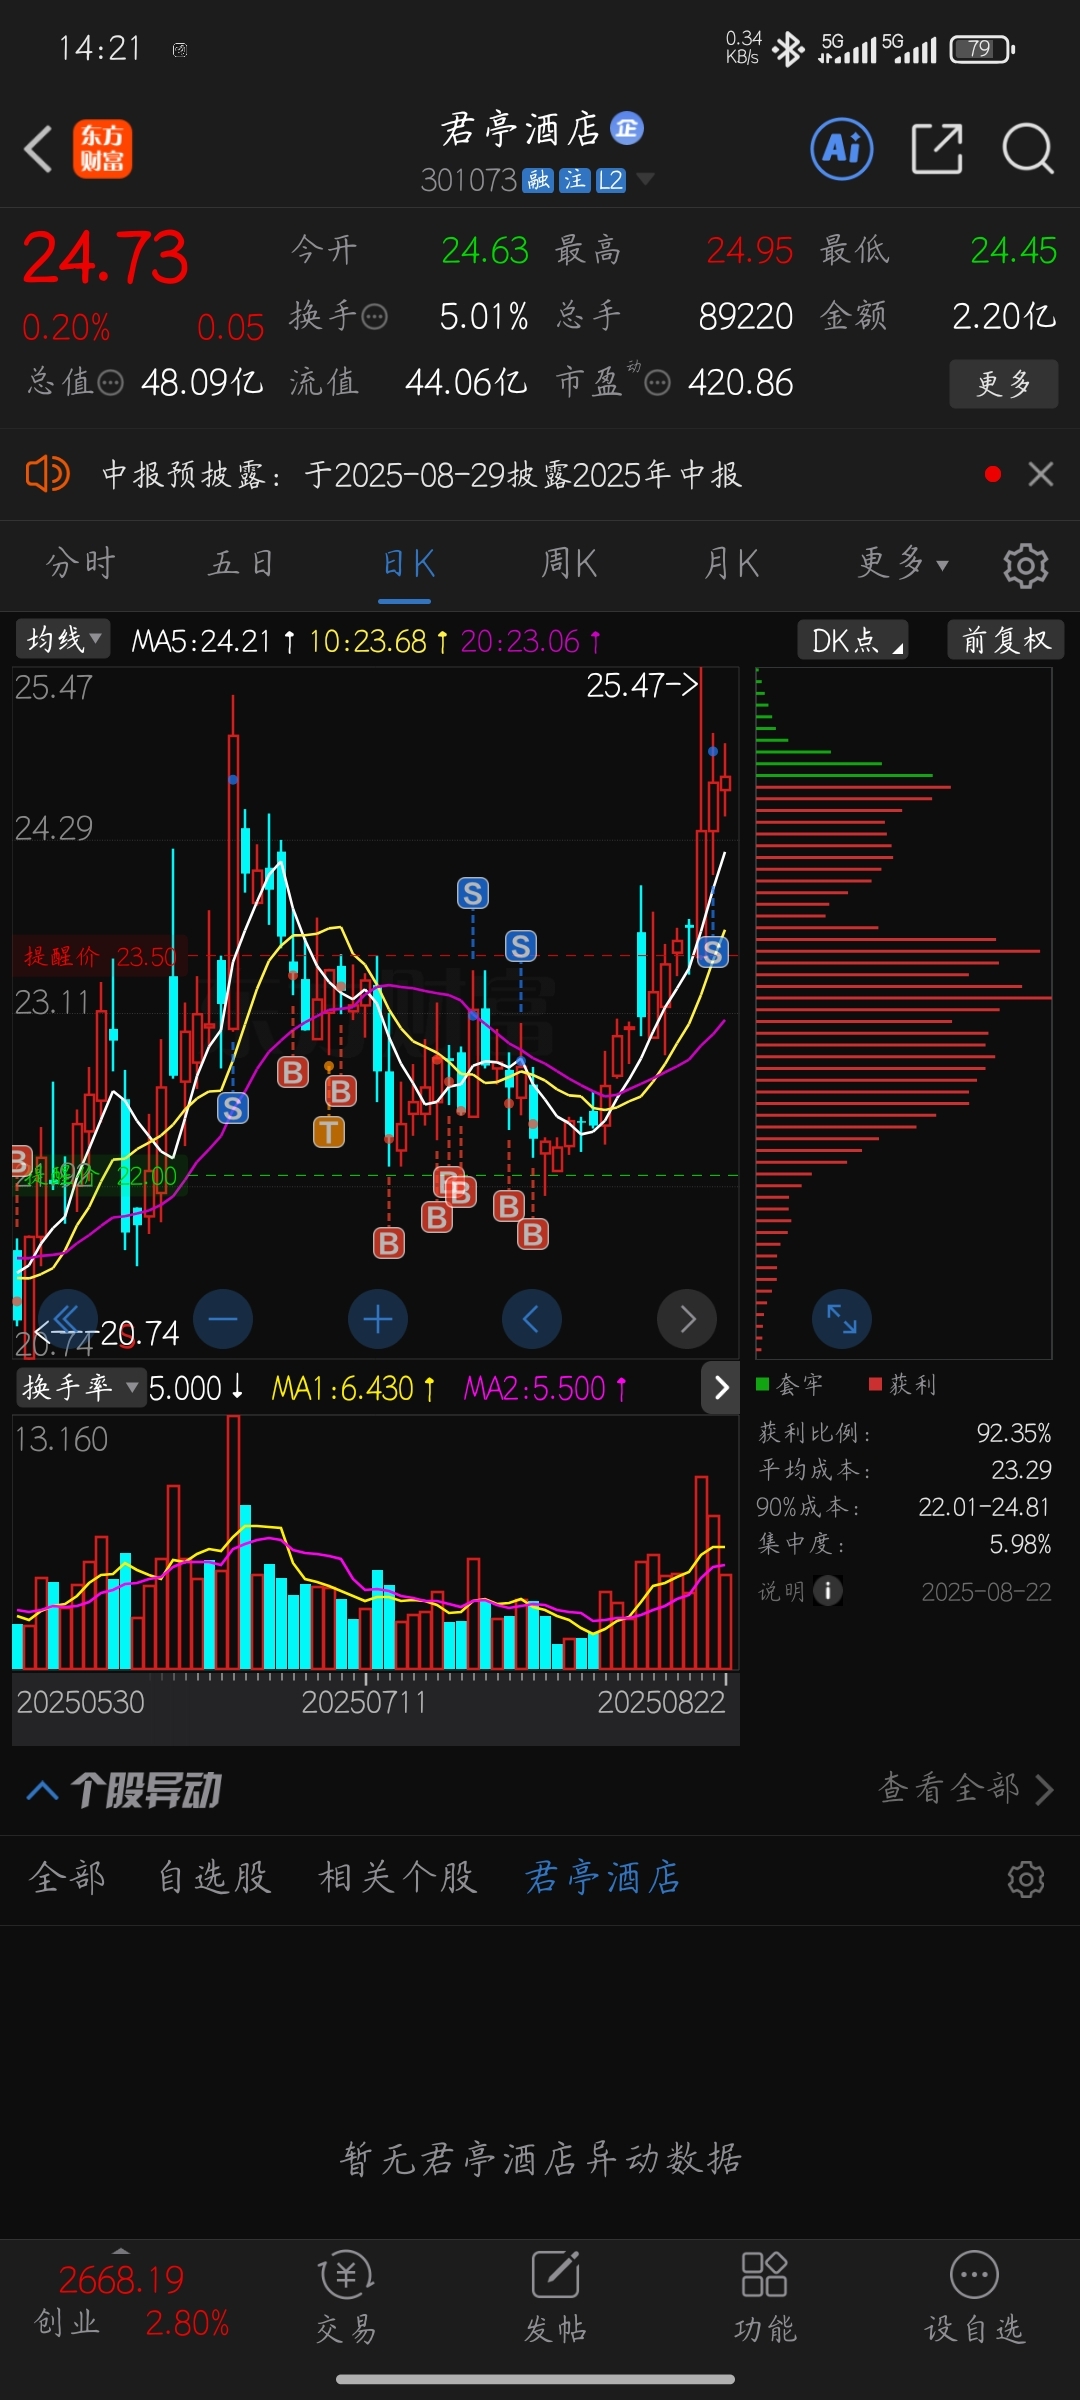
Task: Open chart settings gear icon
Action: pos(1025,565)
